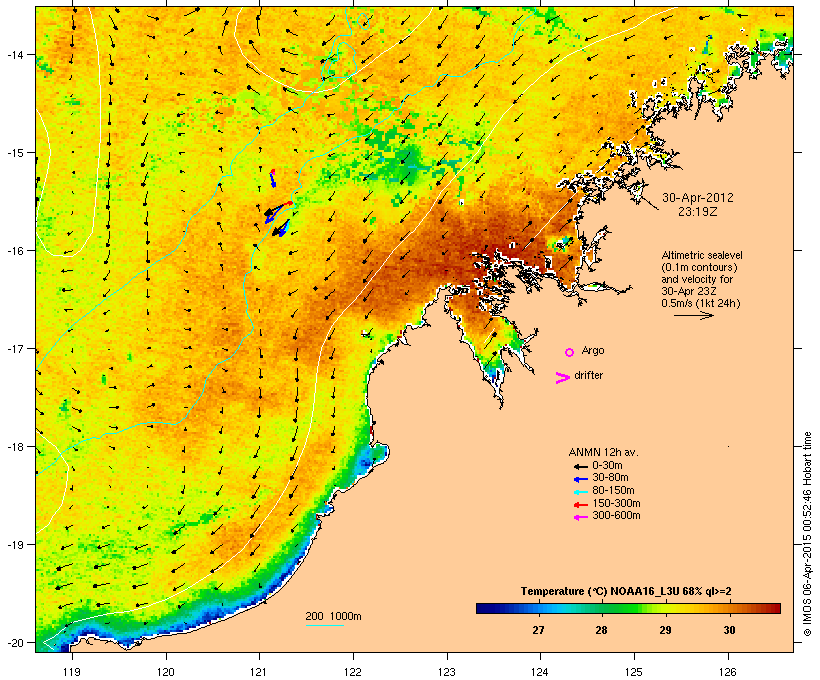Click the 0.5m/s velocity scale arrow
The image size is (820, 680).
point(693,315)
